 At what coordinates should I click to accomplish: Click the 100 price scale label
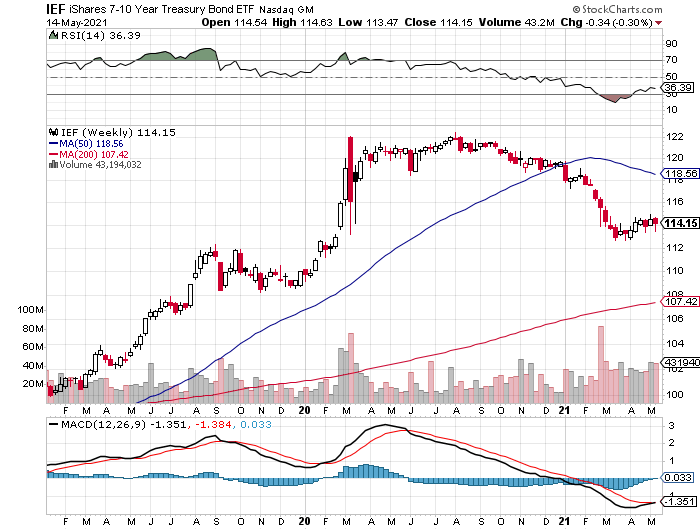(x=675, y=394)
